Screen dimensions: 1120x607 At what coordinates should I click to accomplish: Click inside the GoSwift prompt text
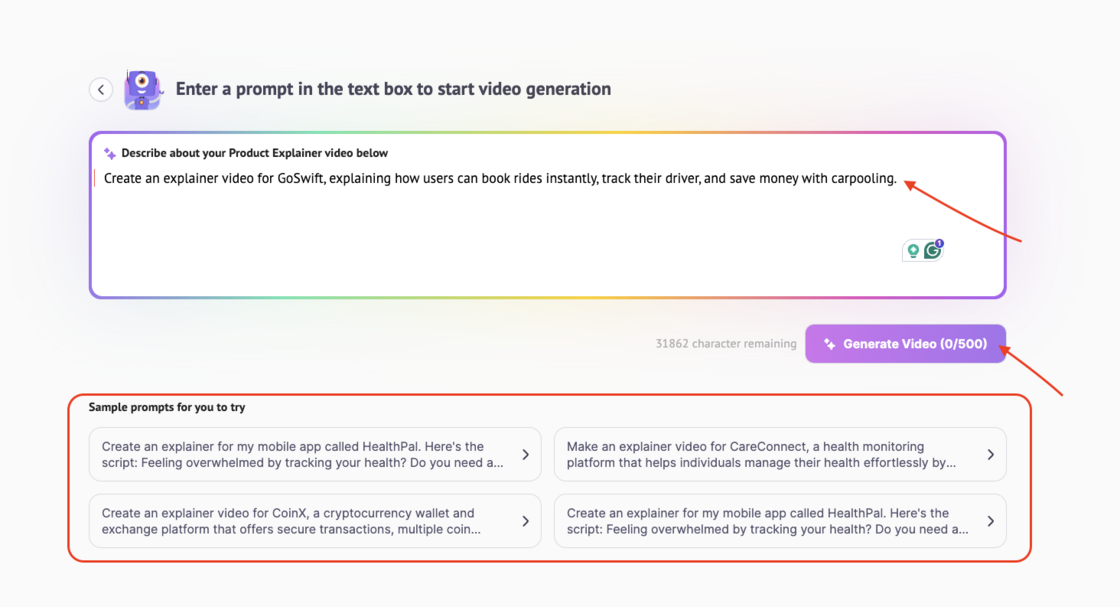click(x=500, y=179)
